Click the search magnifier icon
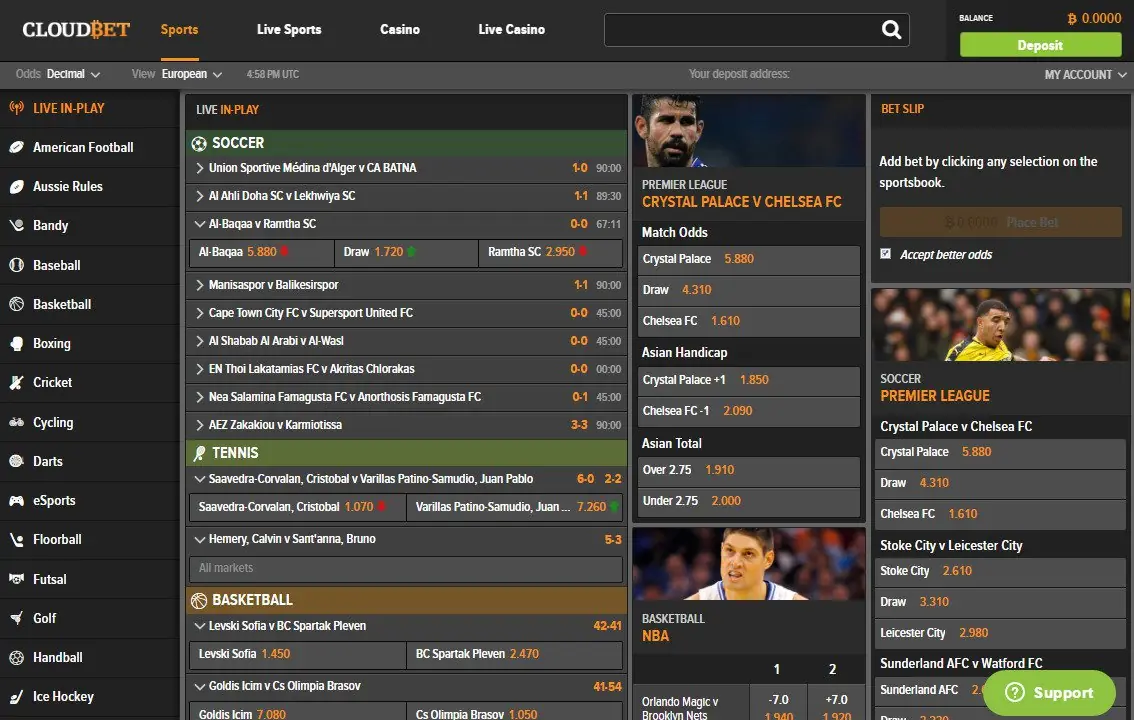 tap(891, 30)
